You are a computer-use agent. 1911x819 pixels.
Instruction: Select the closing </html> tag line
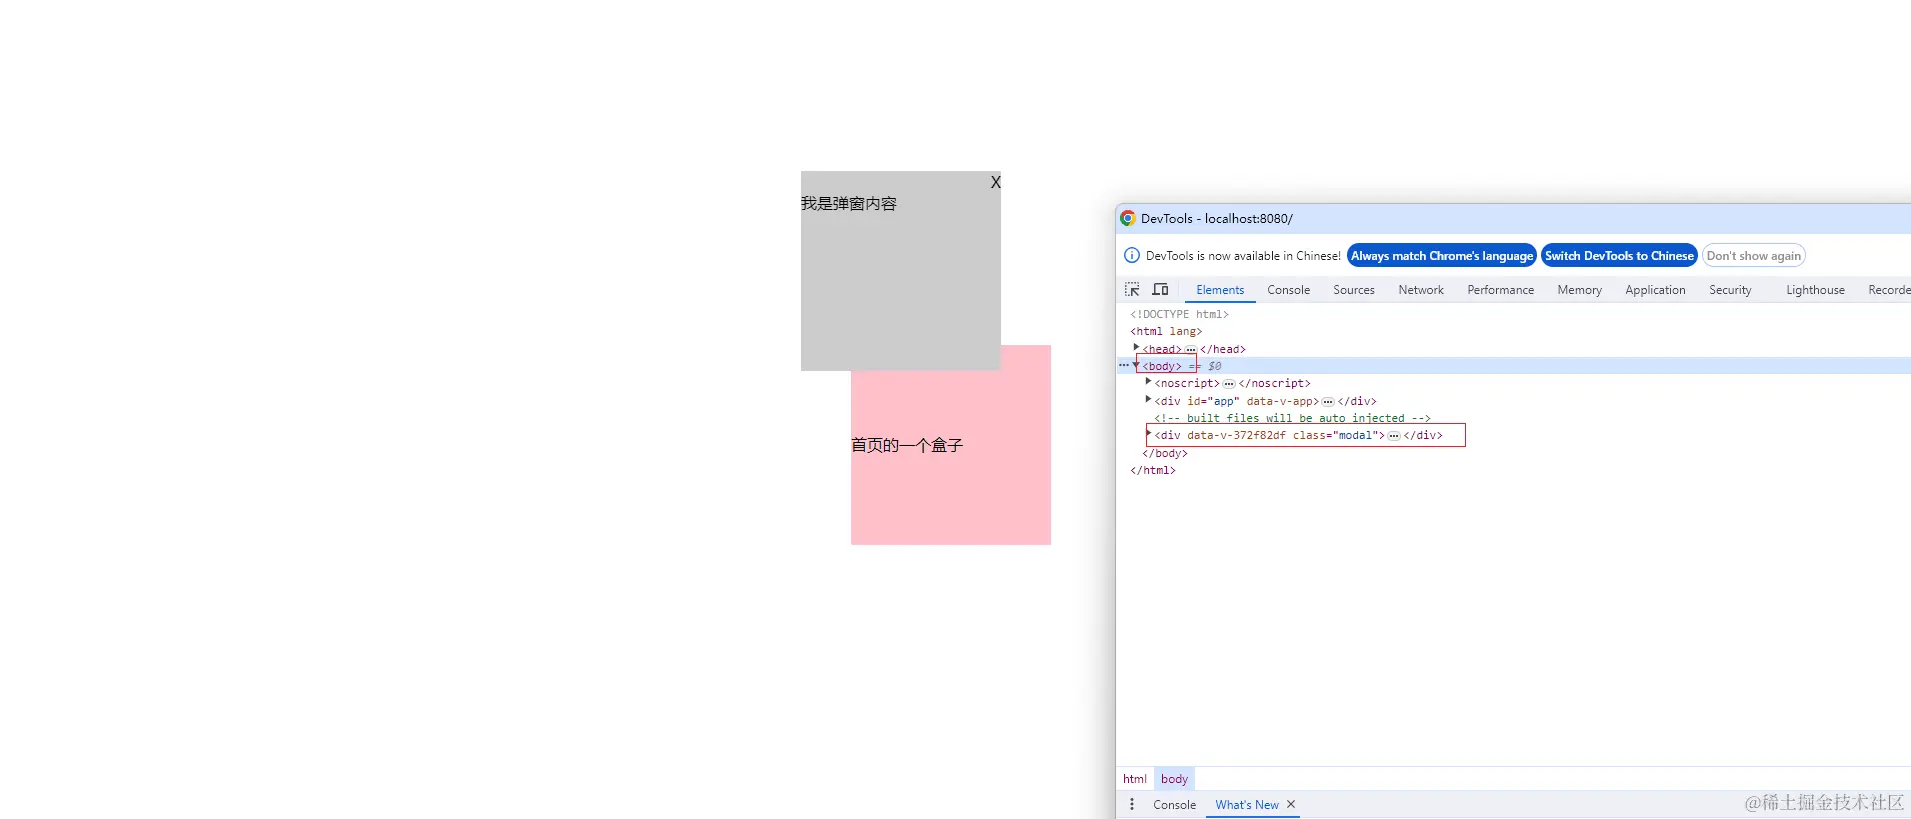[x=1153, y=470]
